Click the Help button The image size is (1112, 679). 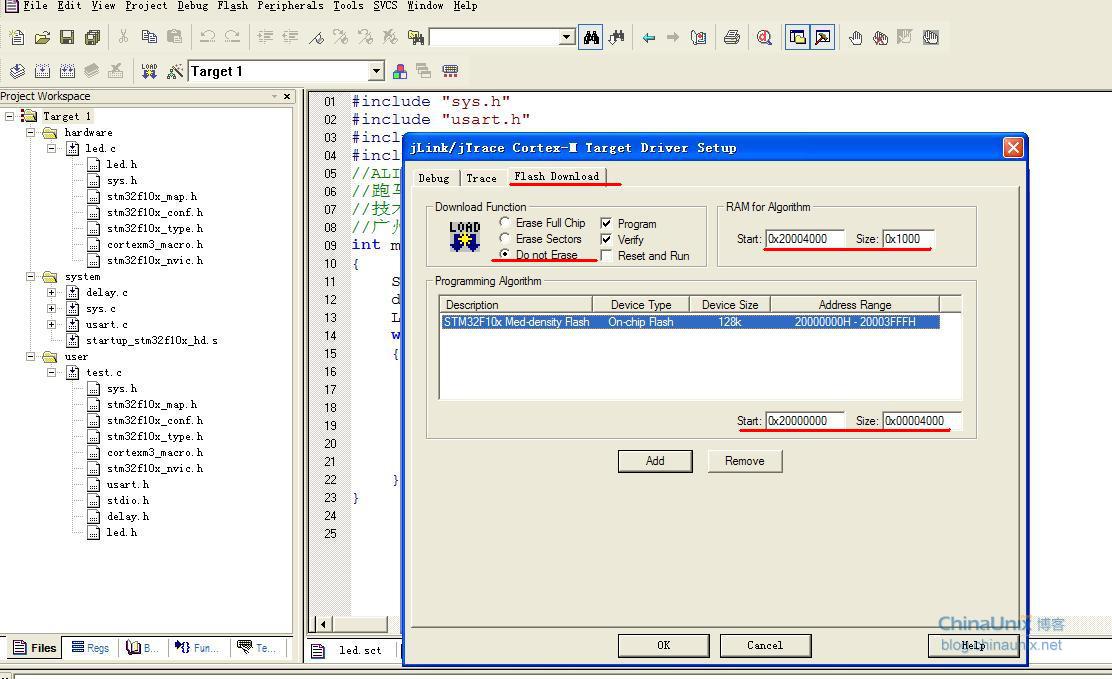[973, 646]
